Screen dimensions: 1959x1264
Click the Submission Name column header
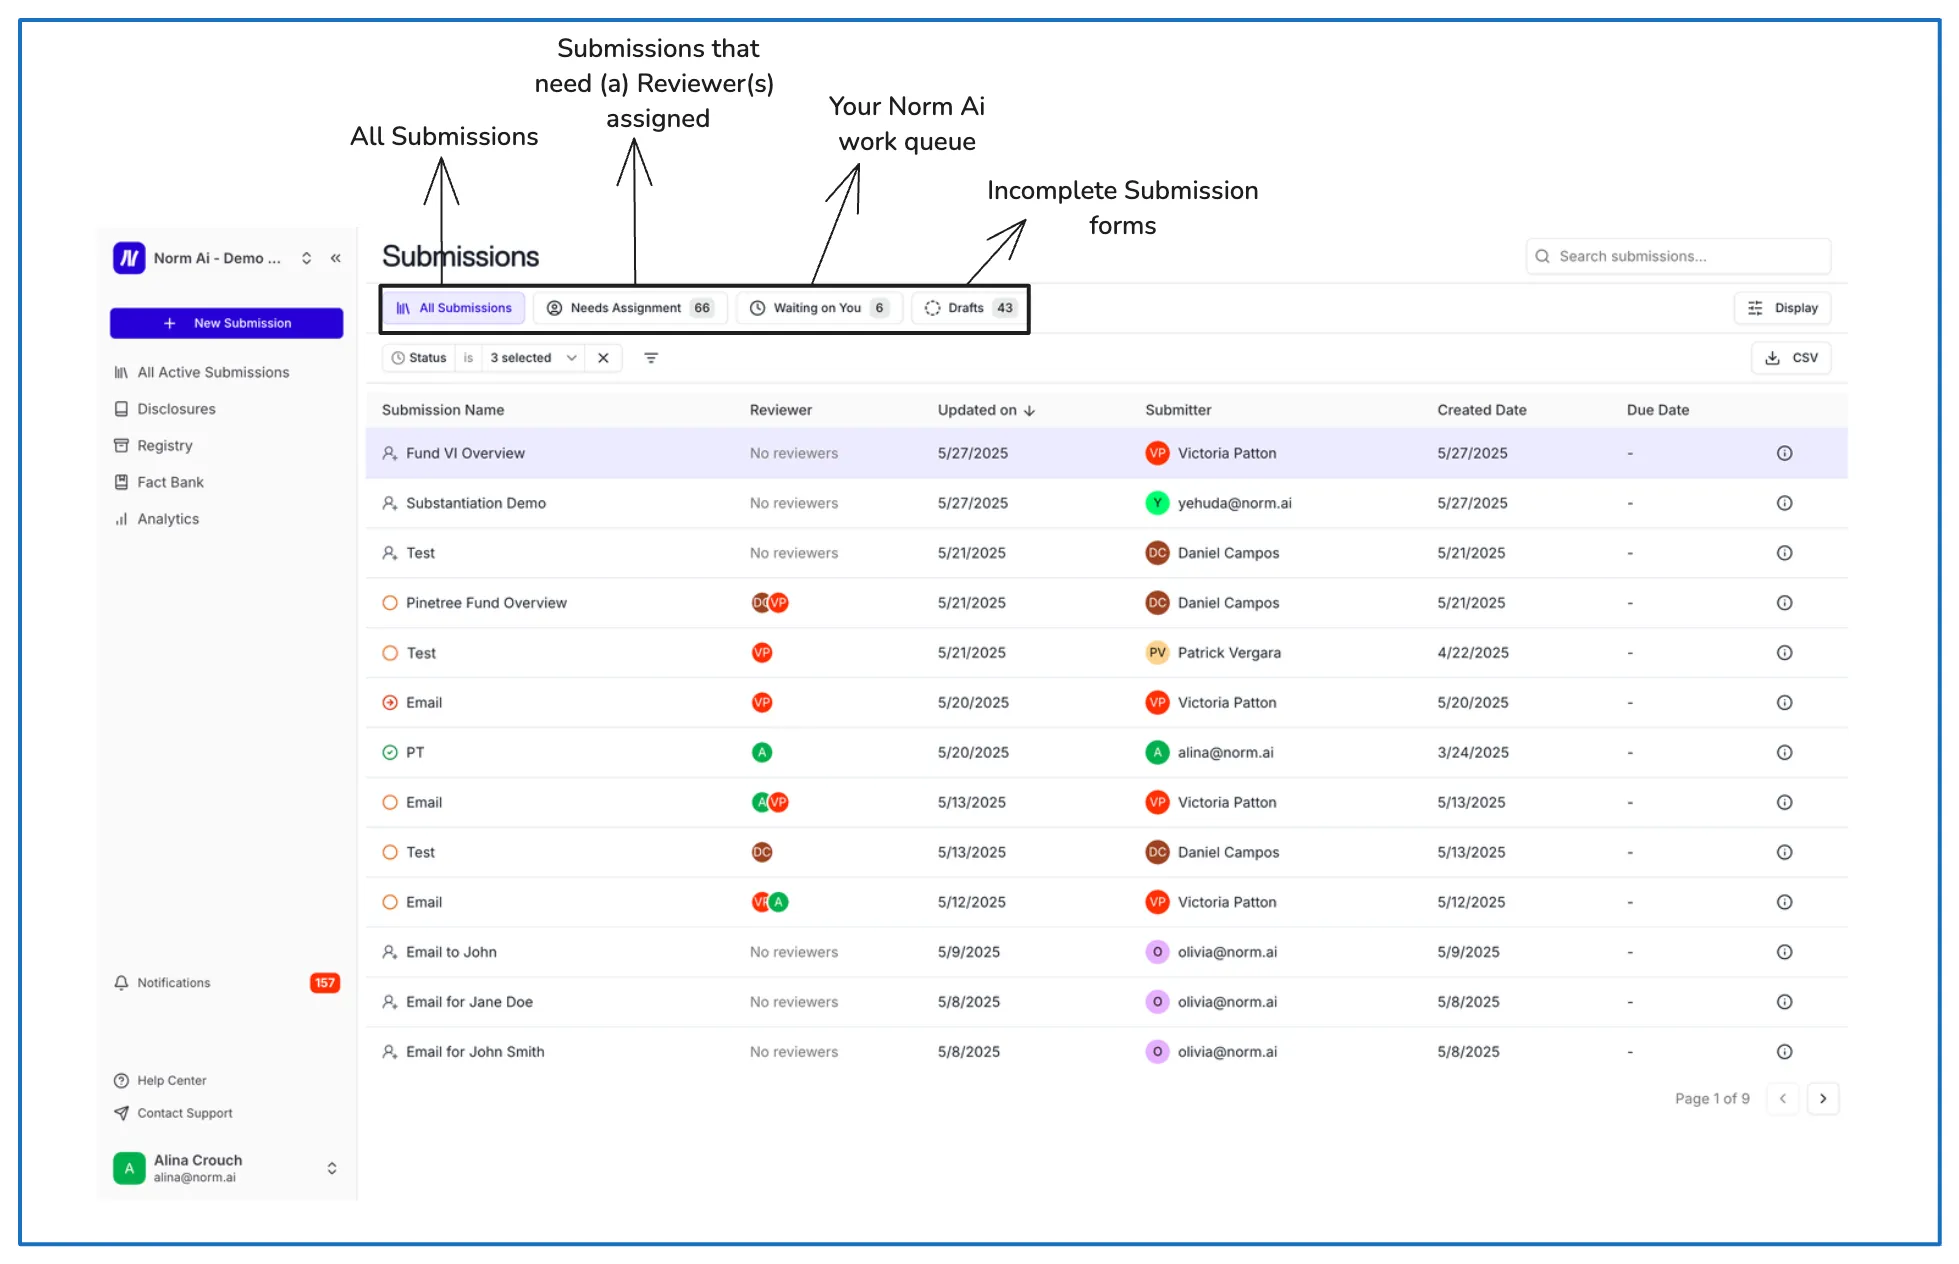(x=443, y=410)
